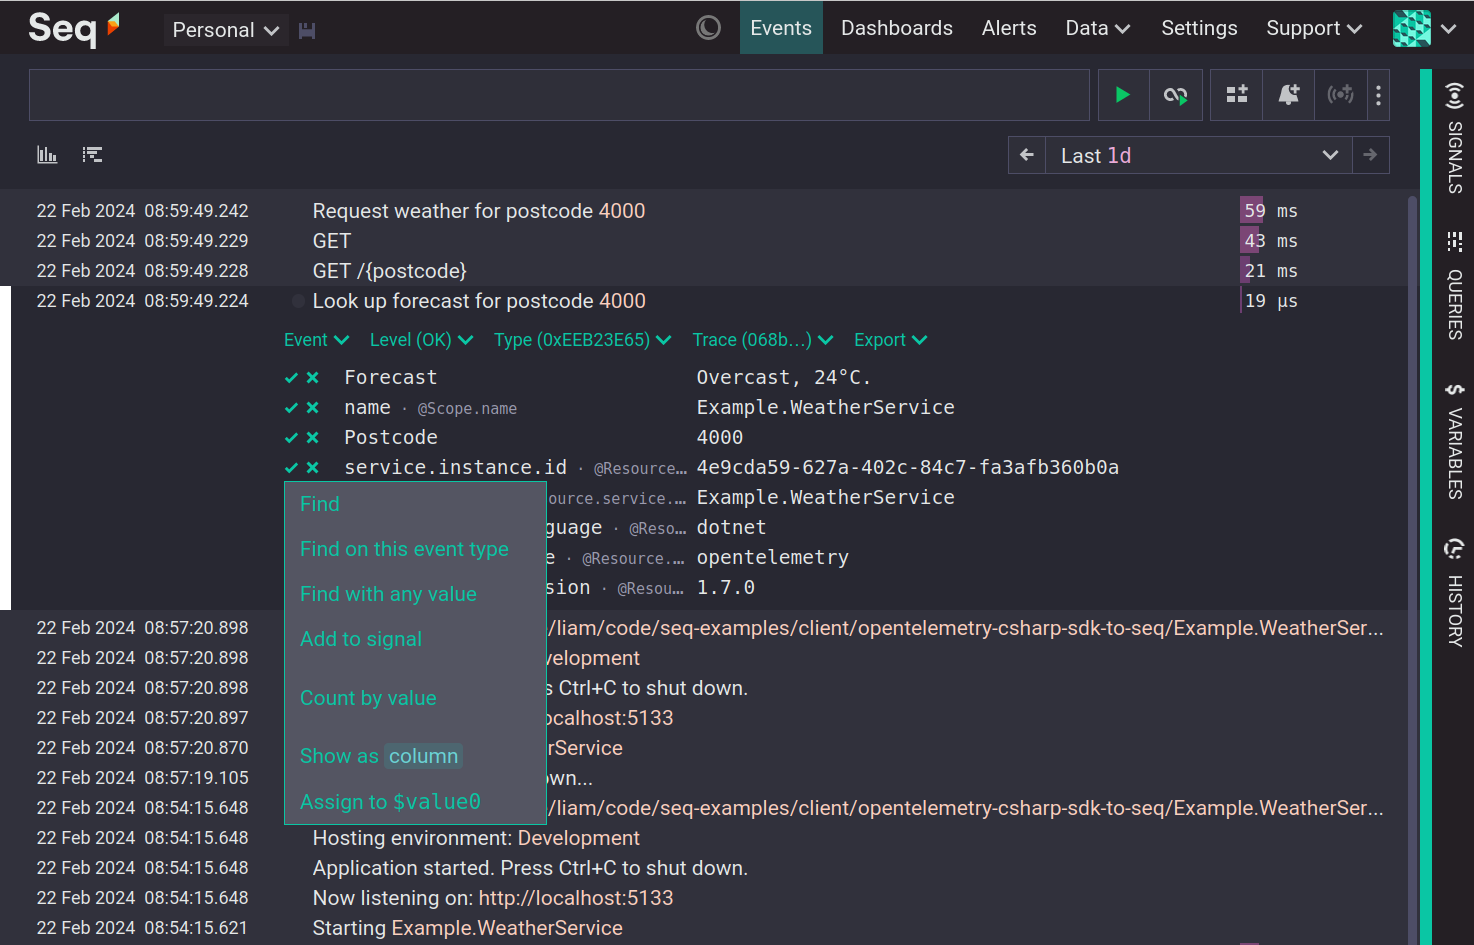The width and height of the screenshot is (1474, 945).
Task: Open event Request weather for postcode 4000
Action: pyautogui.click(x=478, y=211)
